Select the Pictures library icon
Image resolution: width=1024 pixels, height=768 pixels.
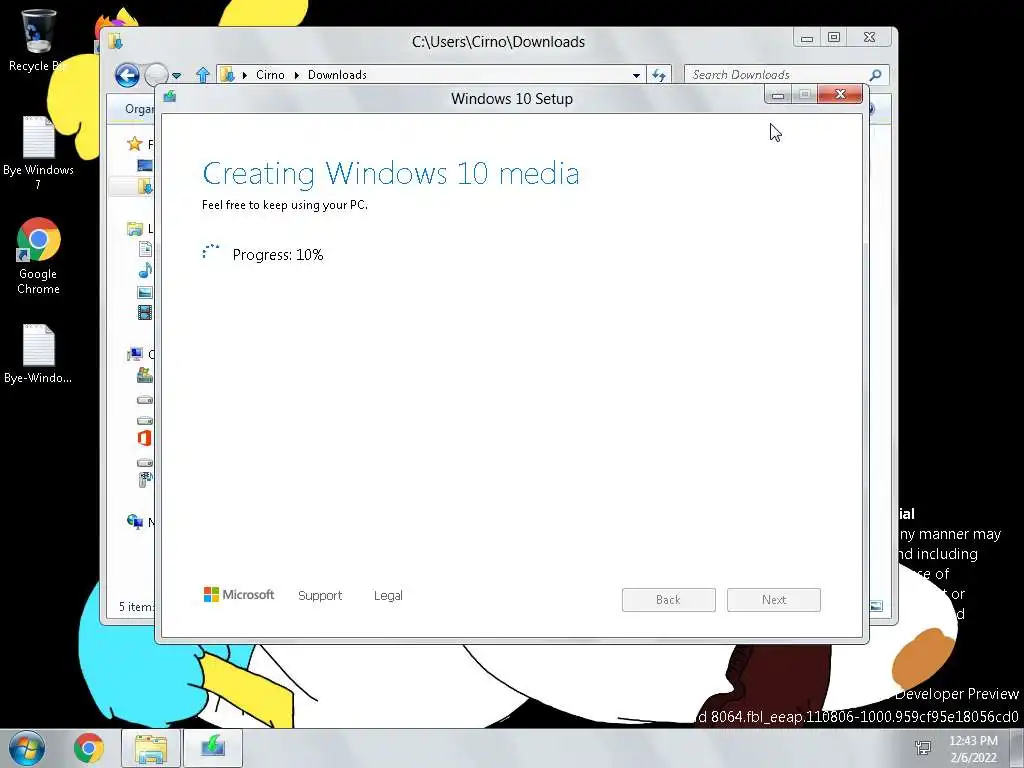click(x=145, y=292)
